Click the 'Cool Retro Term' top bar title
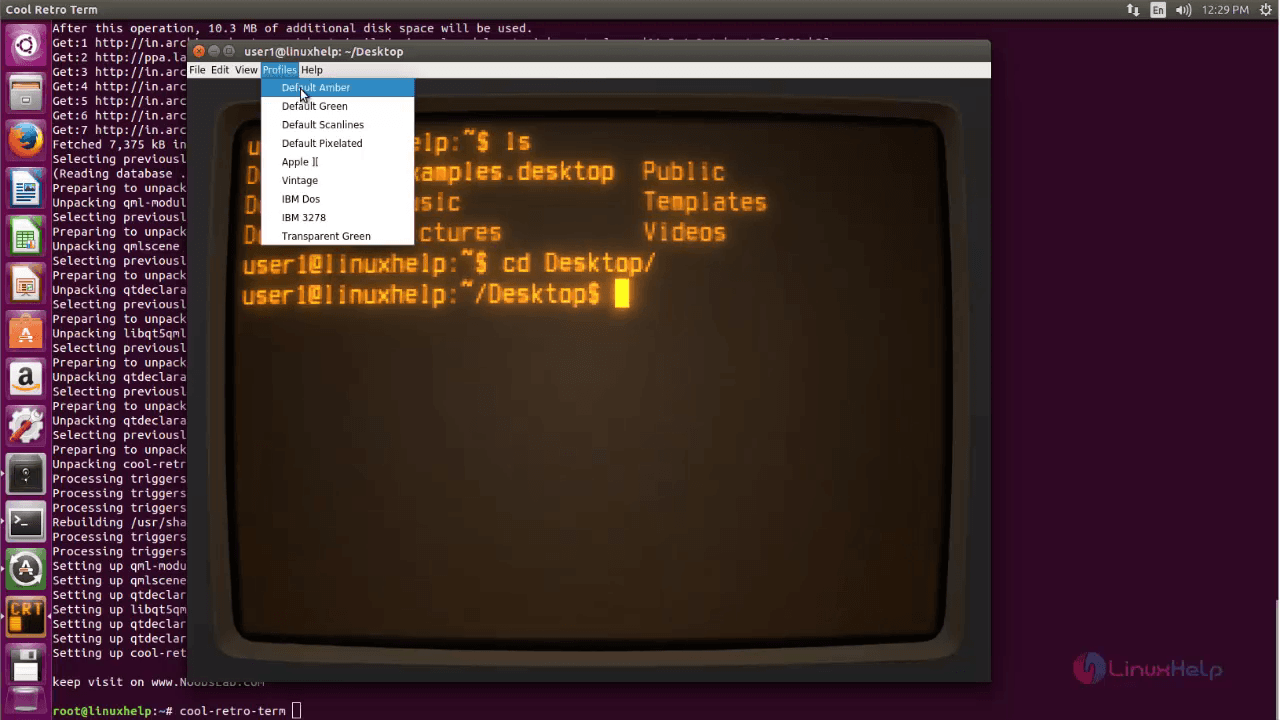This screenshot has width=1280, height=720. click(x=51, y=10)
